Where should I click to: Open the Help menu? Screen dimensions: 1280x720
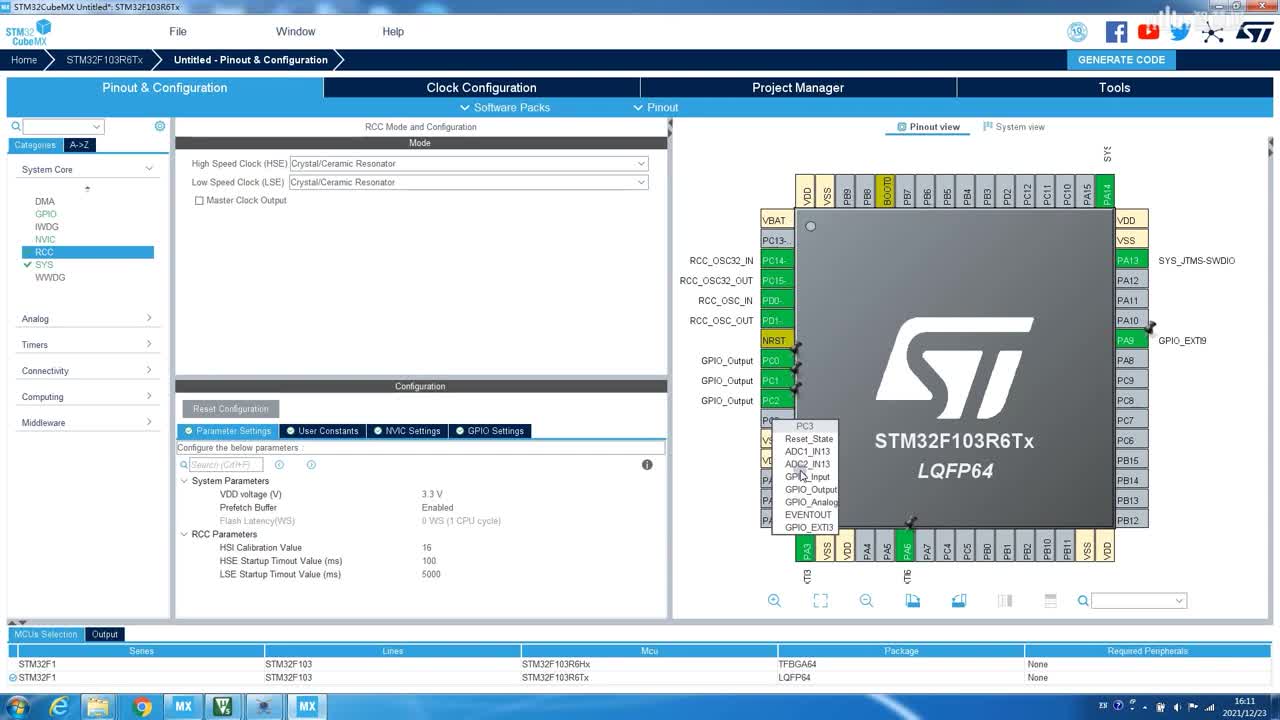(x=393, y=31)
